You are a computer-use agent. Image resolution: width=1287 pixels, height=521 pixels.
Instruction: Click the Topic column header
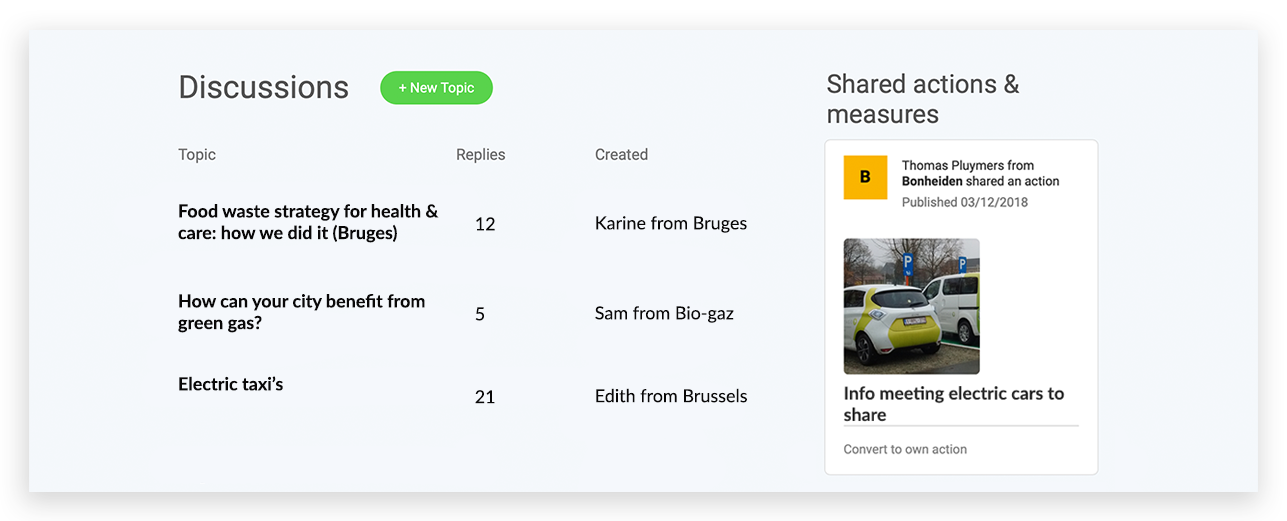[197, 154]
